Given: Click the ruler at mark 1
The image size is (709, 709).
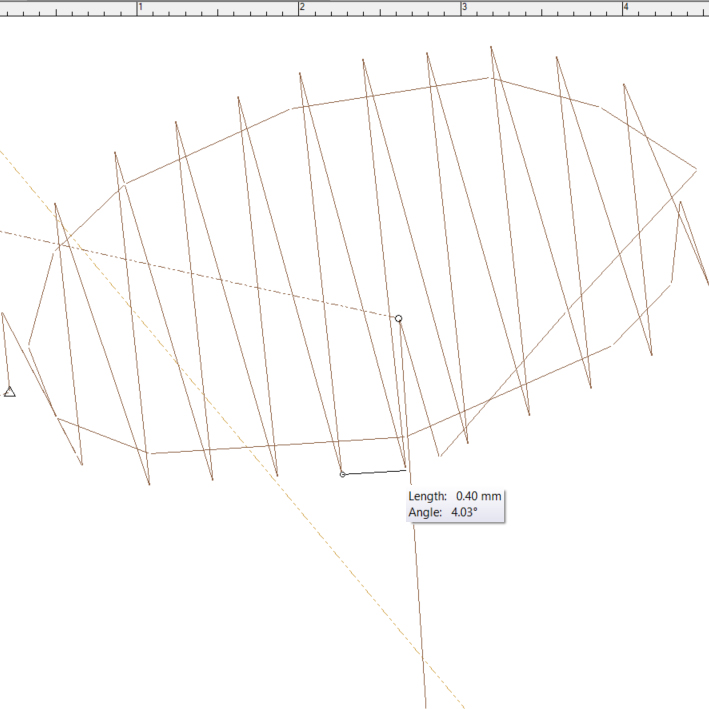Looking at the screenshot, I should pyautogui.click(x=137, y=7).
